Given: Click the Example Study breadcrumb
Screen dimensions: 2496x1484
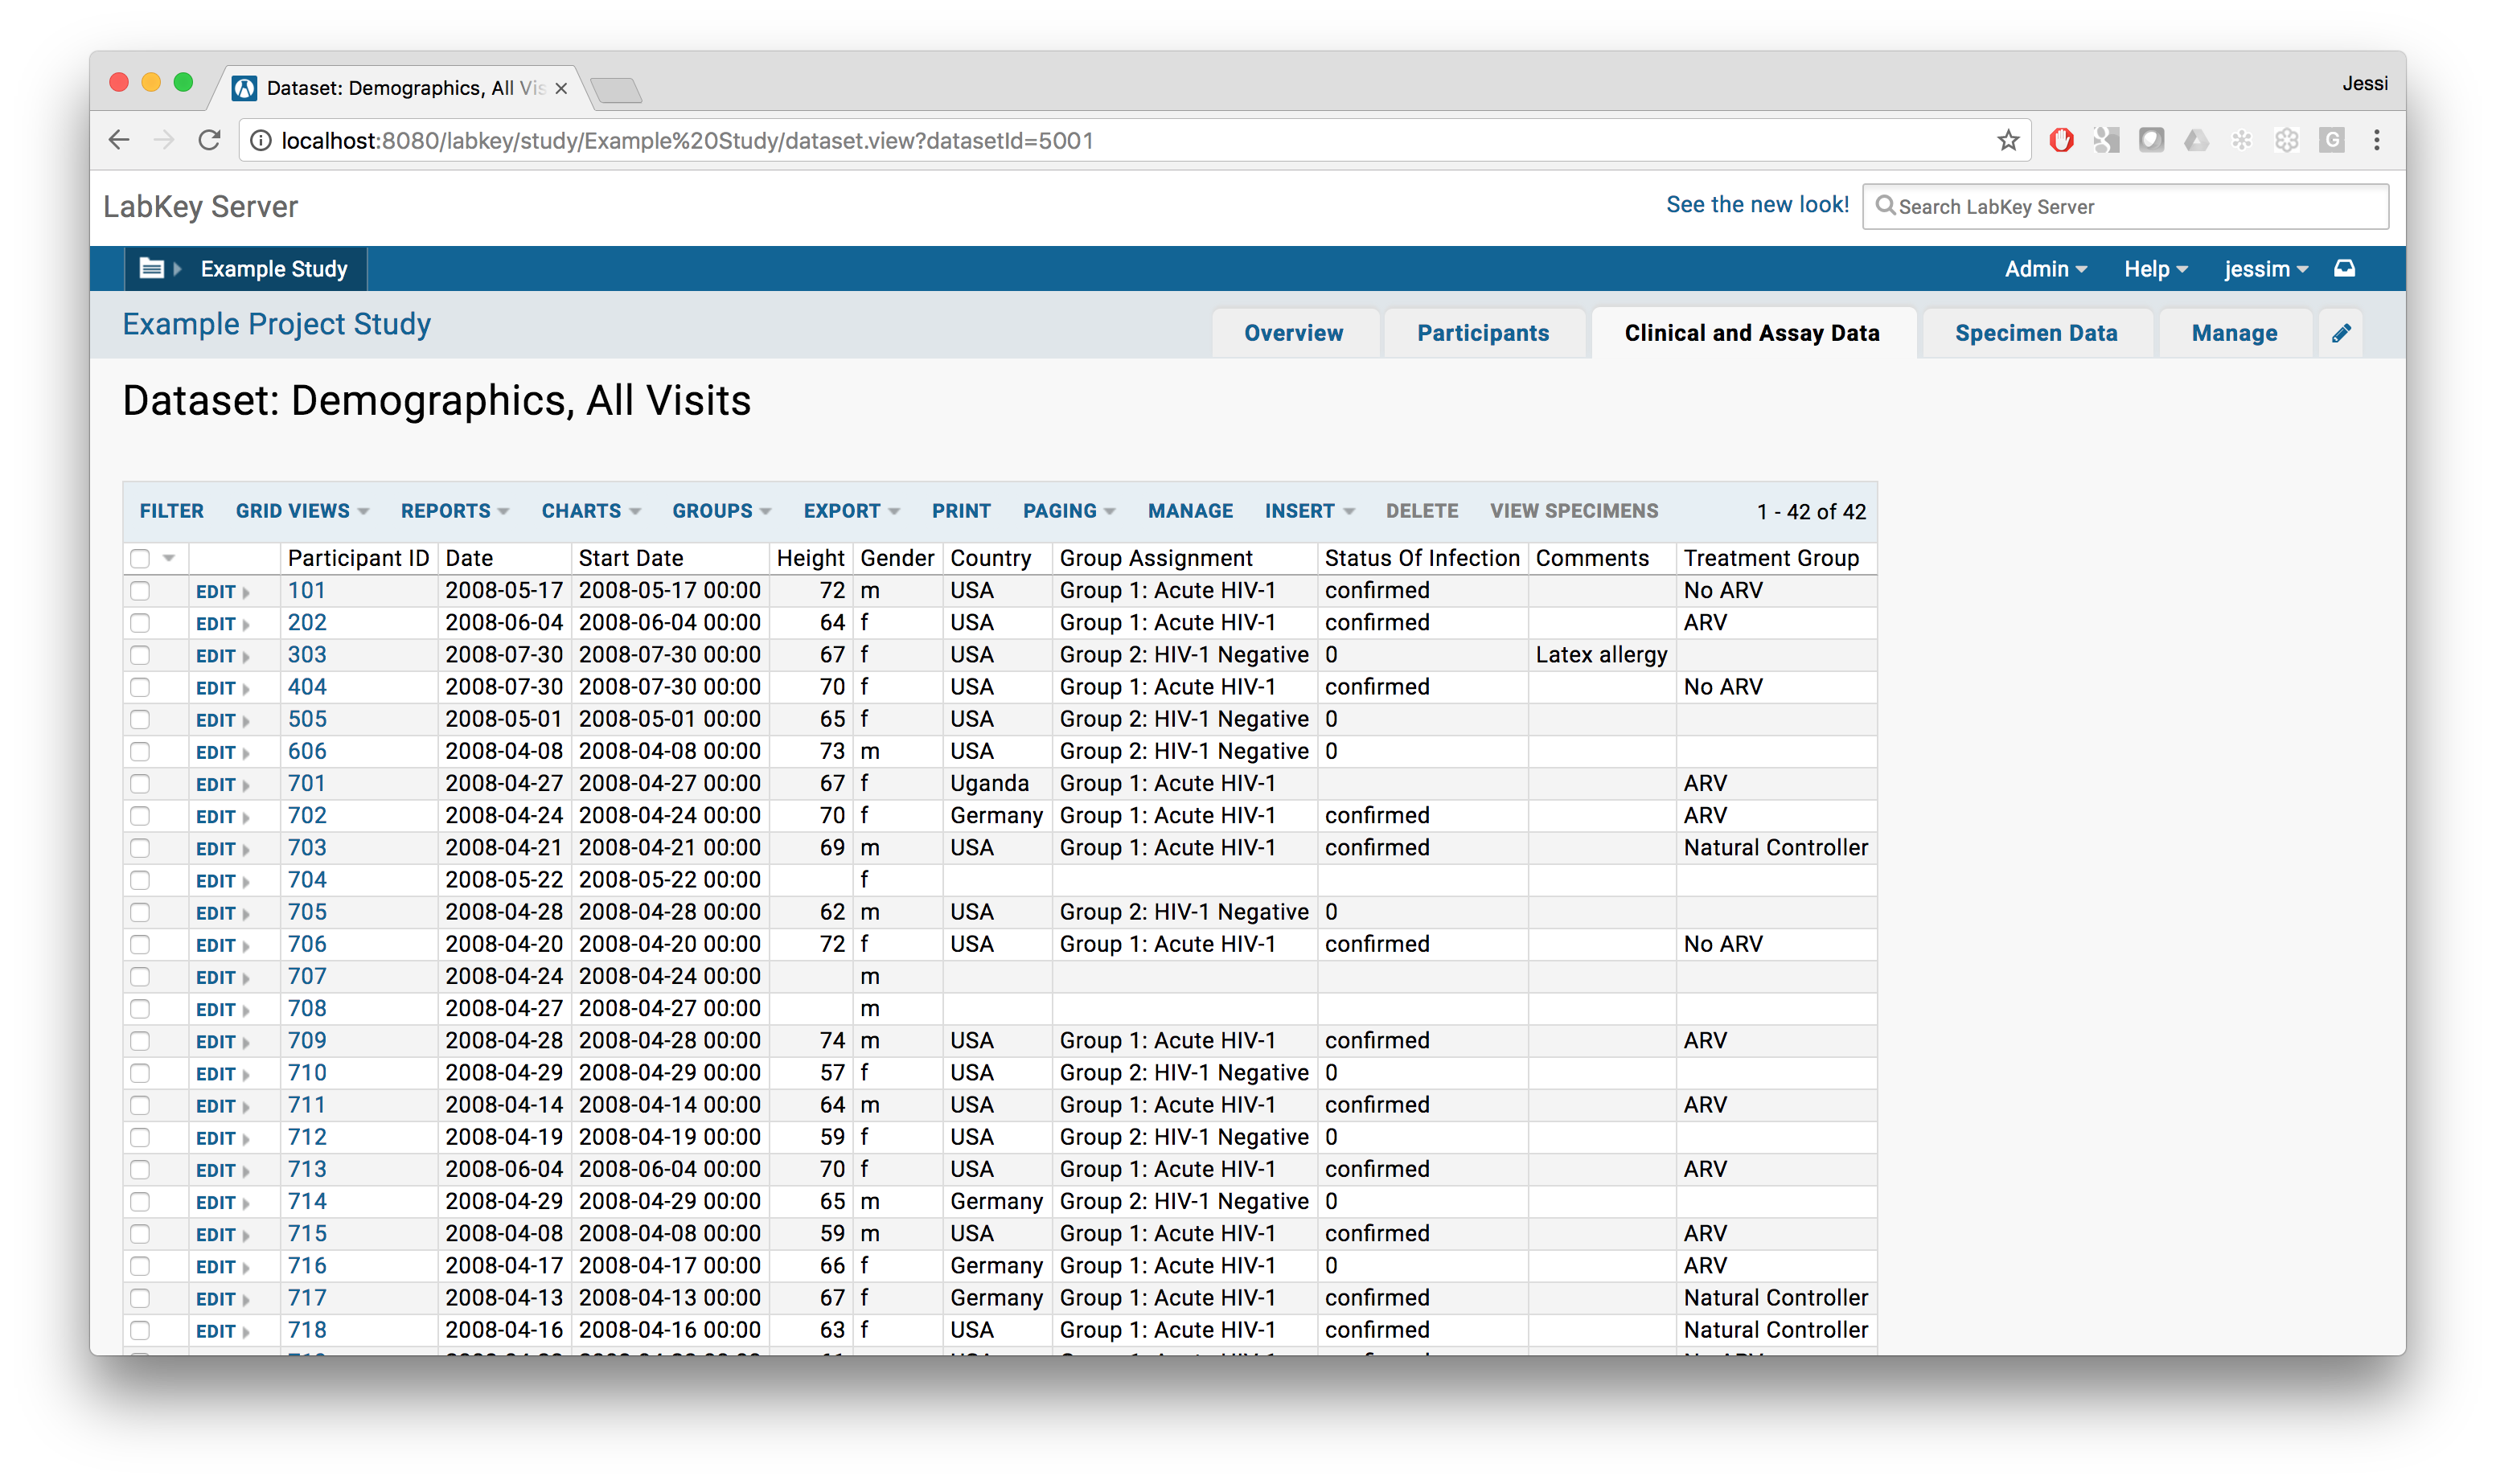Looking at the screenshot, I should click(274, 268).
